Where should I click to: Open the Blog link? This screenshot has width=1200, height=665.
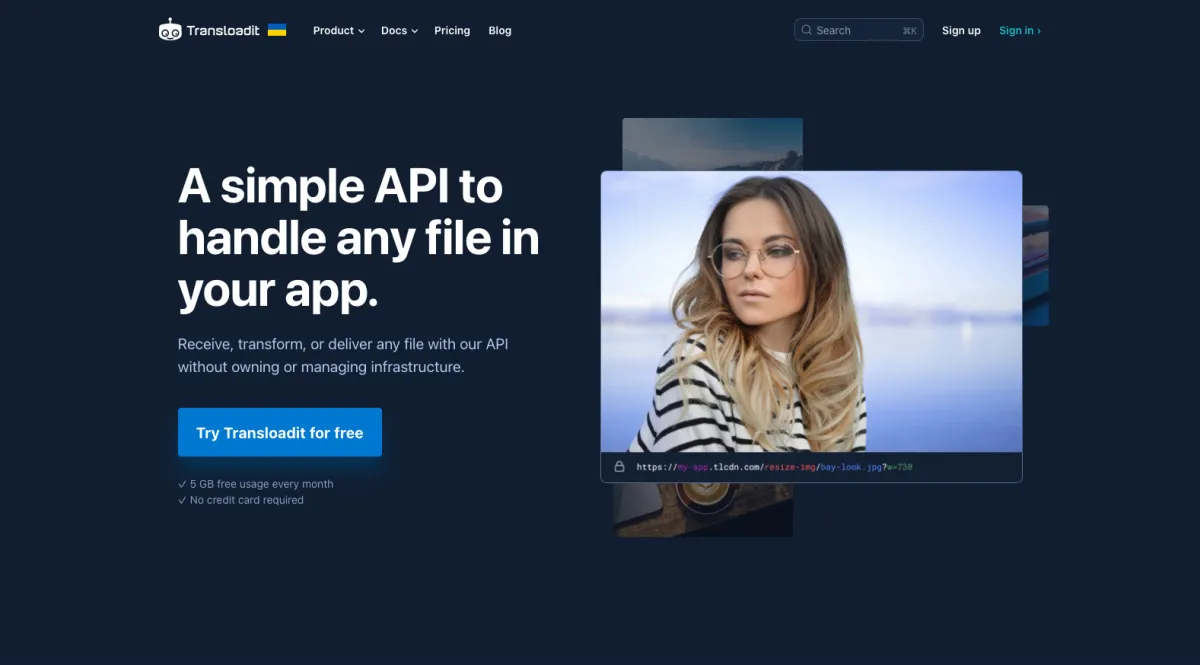pos(500,31)
